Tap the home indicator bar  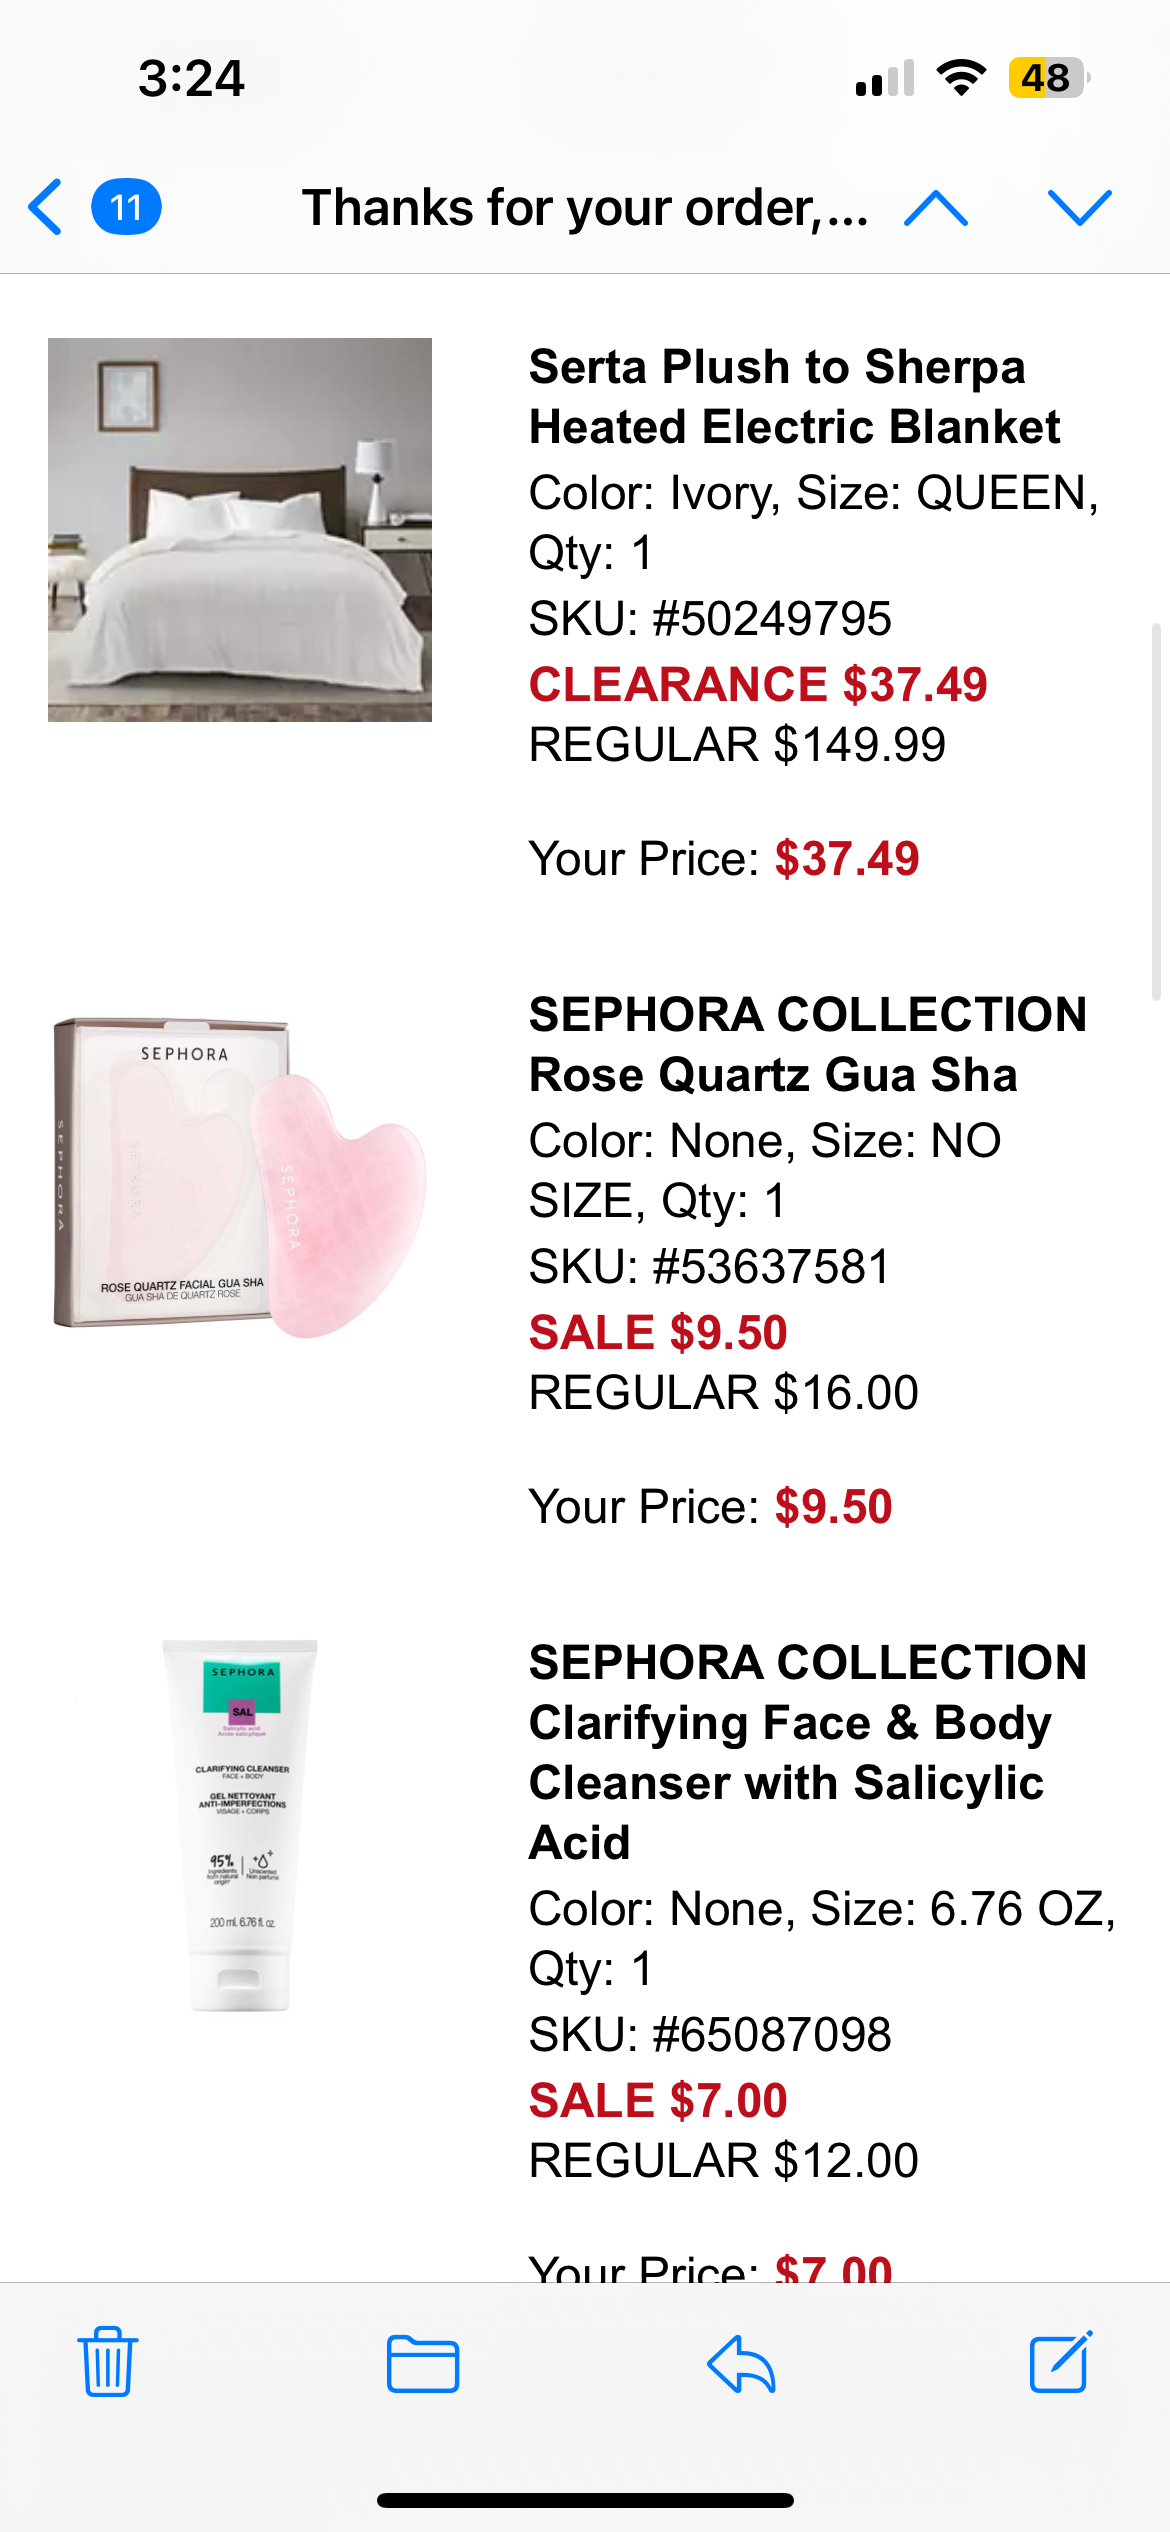[x=585, y=2501]
